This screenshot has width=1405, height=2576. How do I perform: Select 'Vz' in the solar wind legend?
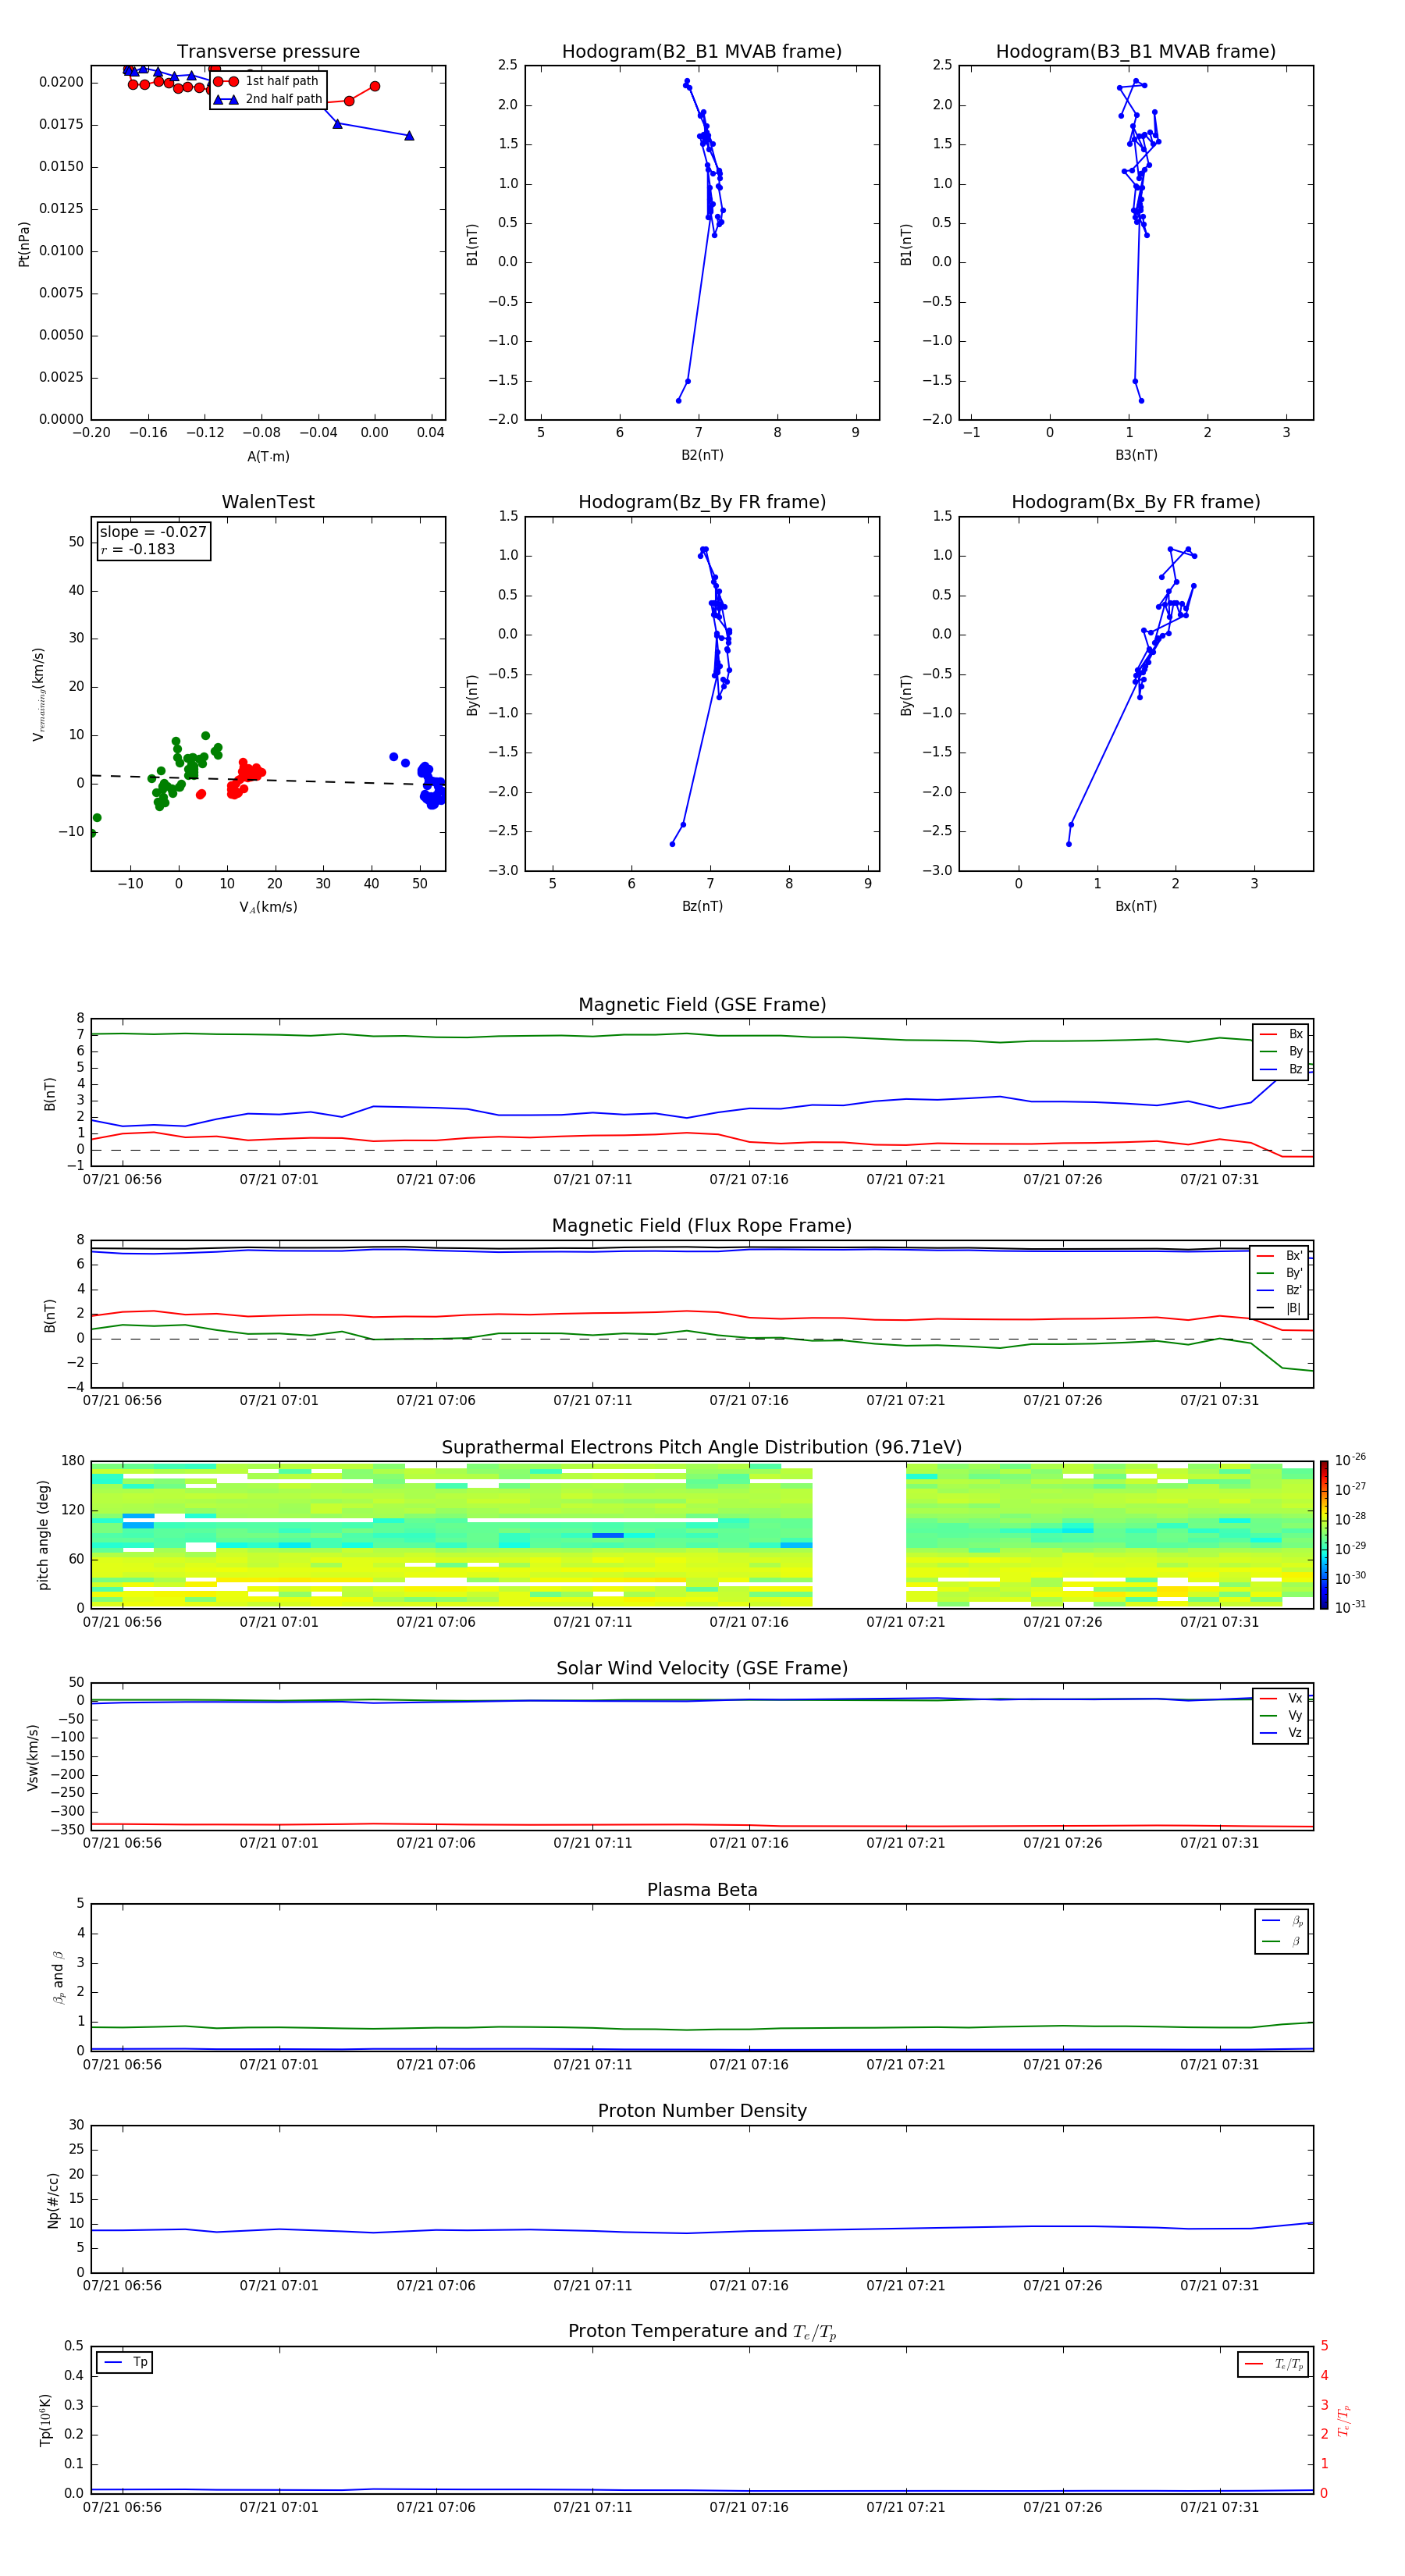(1282, 1733)
